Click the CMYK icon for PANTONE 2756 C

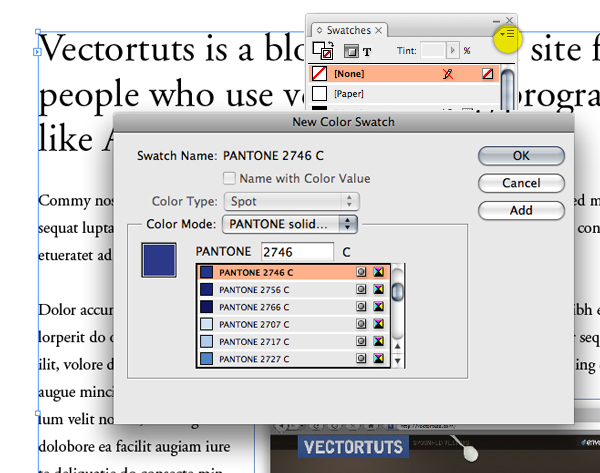(378, 289)
